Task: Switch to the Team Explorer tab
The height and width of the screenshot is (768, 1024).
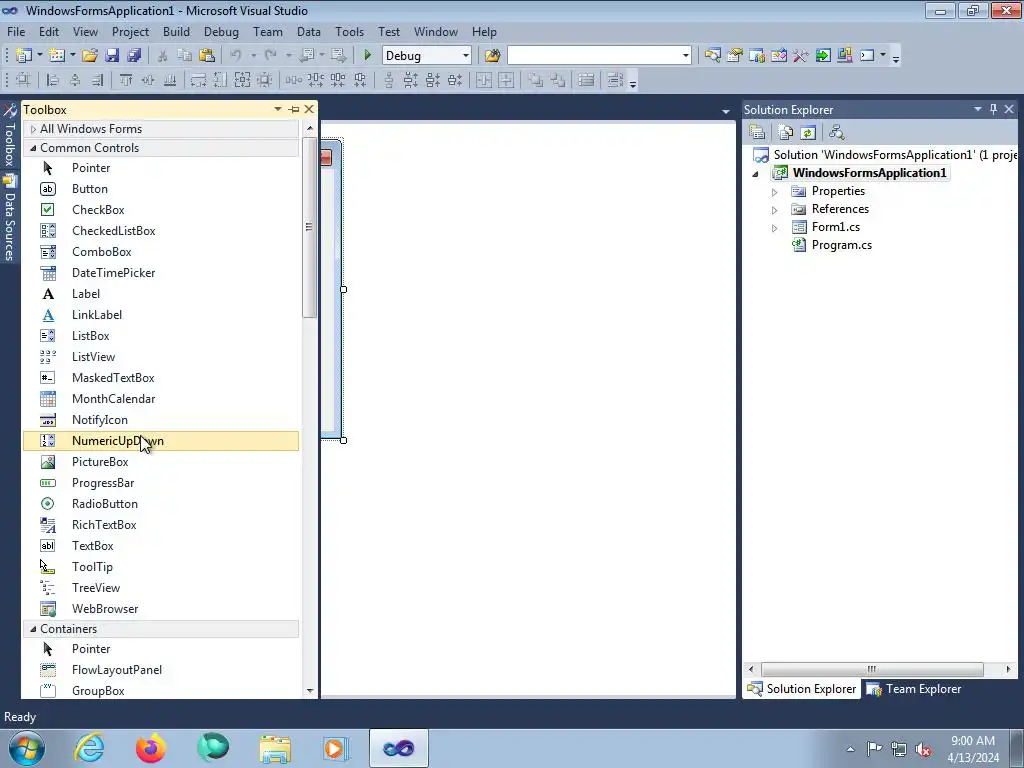Action: 914,689
